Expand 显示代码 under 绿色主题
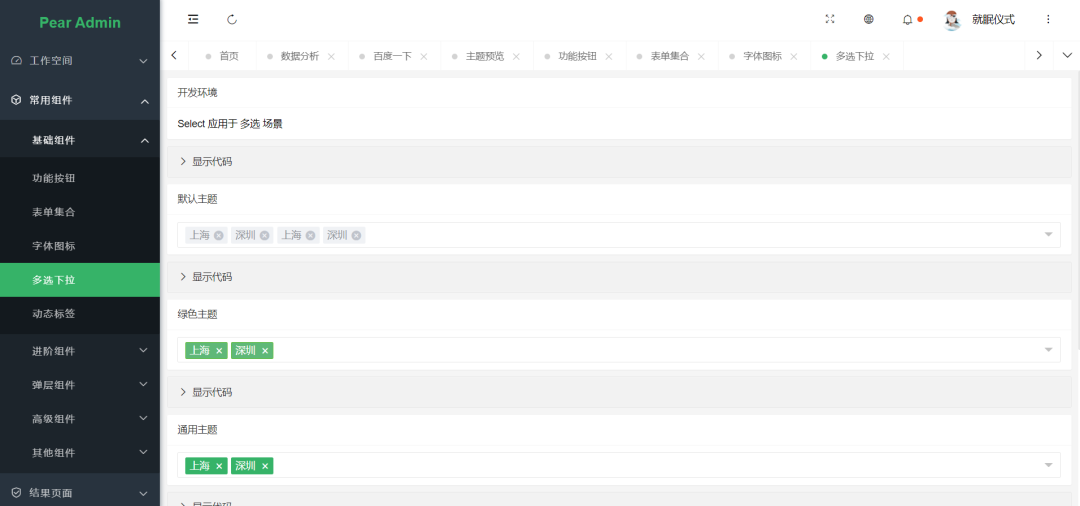1080x506 pixels. tap(619, 392)
